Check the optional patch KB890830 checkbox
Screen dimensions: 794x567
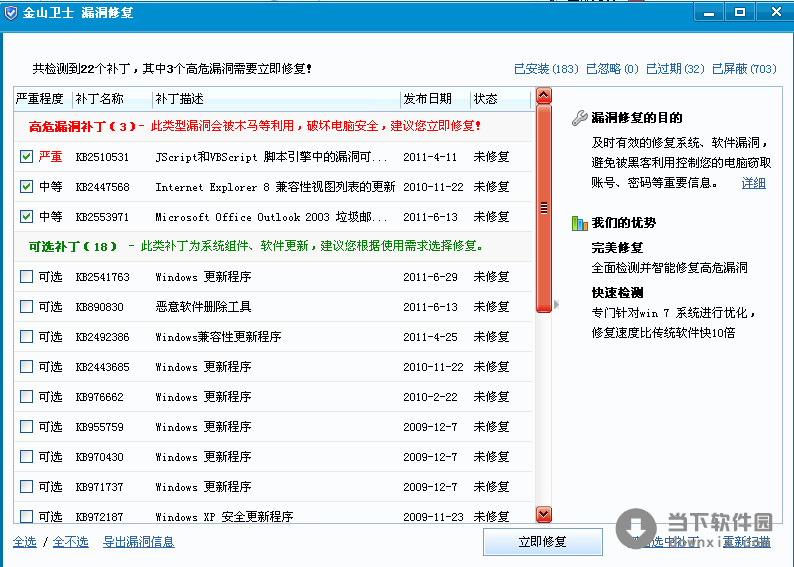click(x=26, y=307)
